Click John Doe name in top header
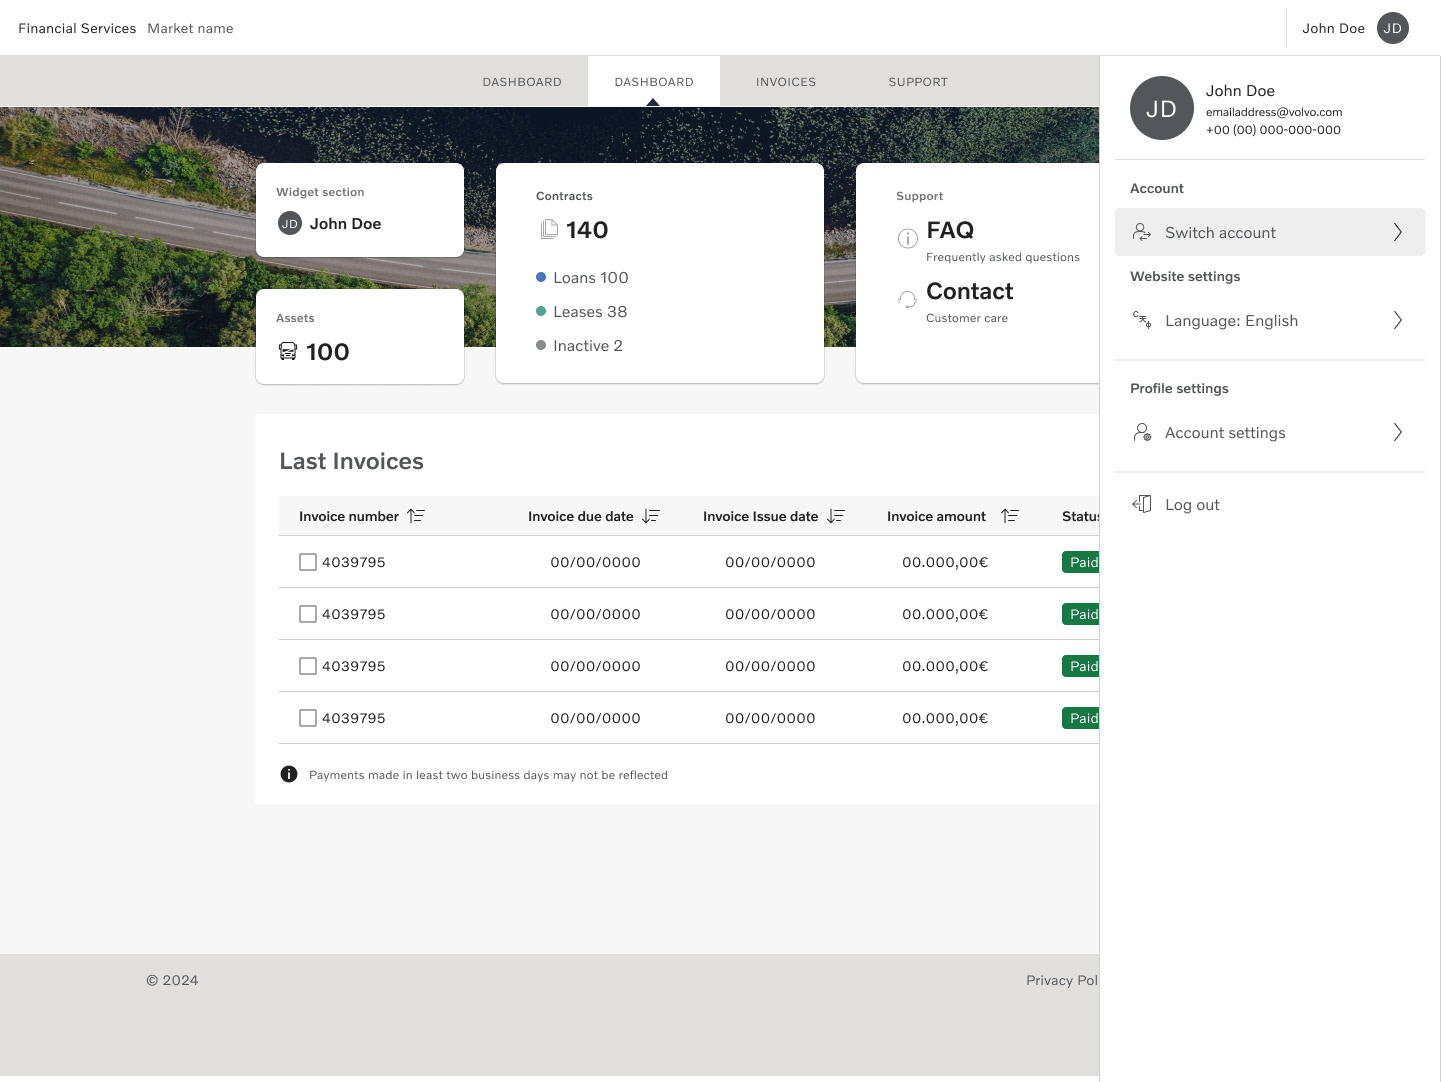 (1333, 28)
